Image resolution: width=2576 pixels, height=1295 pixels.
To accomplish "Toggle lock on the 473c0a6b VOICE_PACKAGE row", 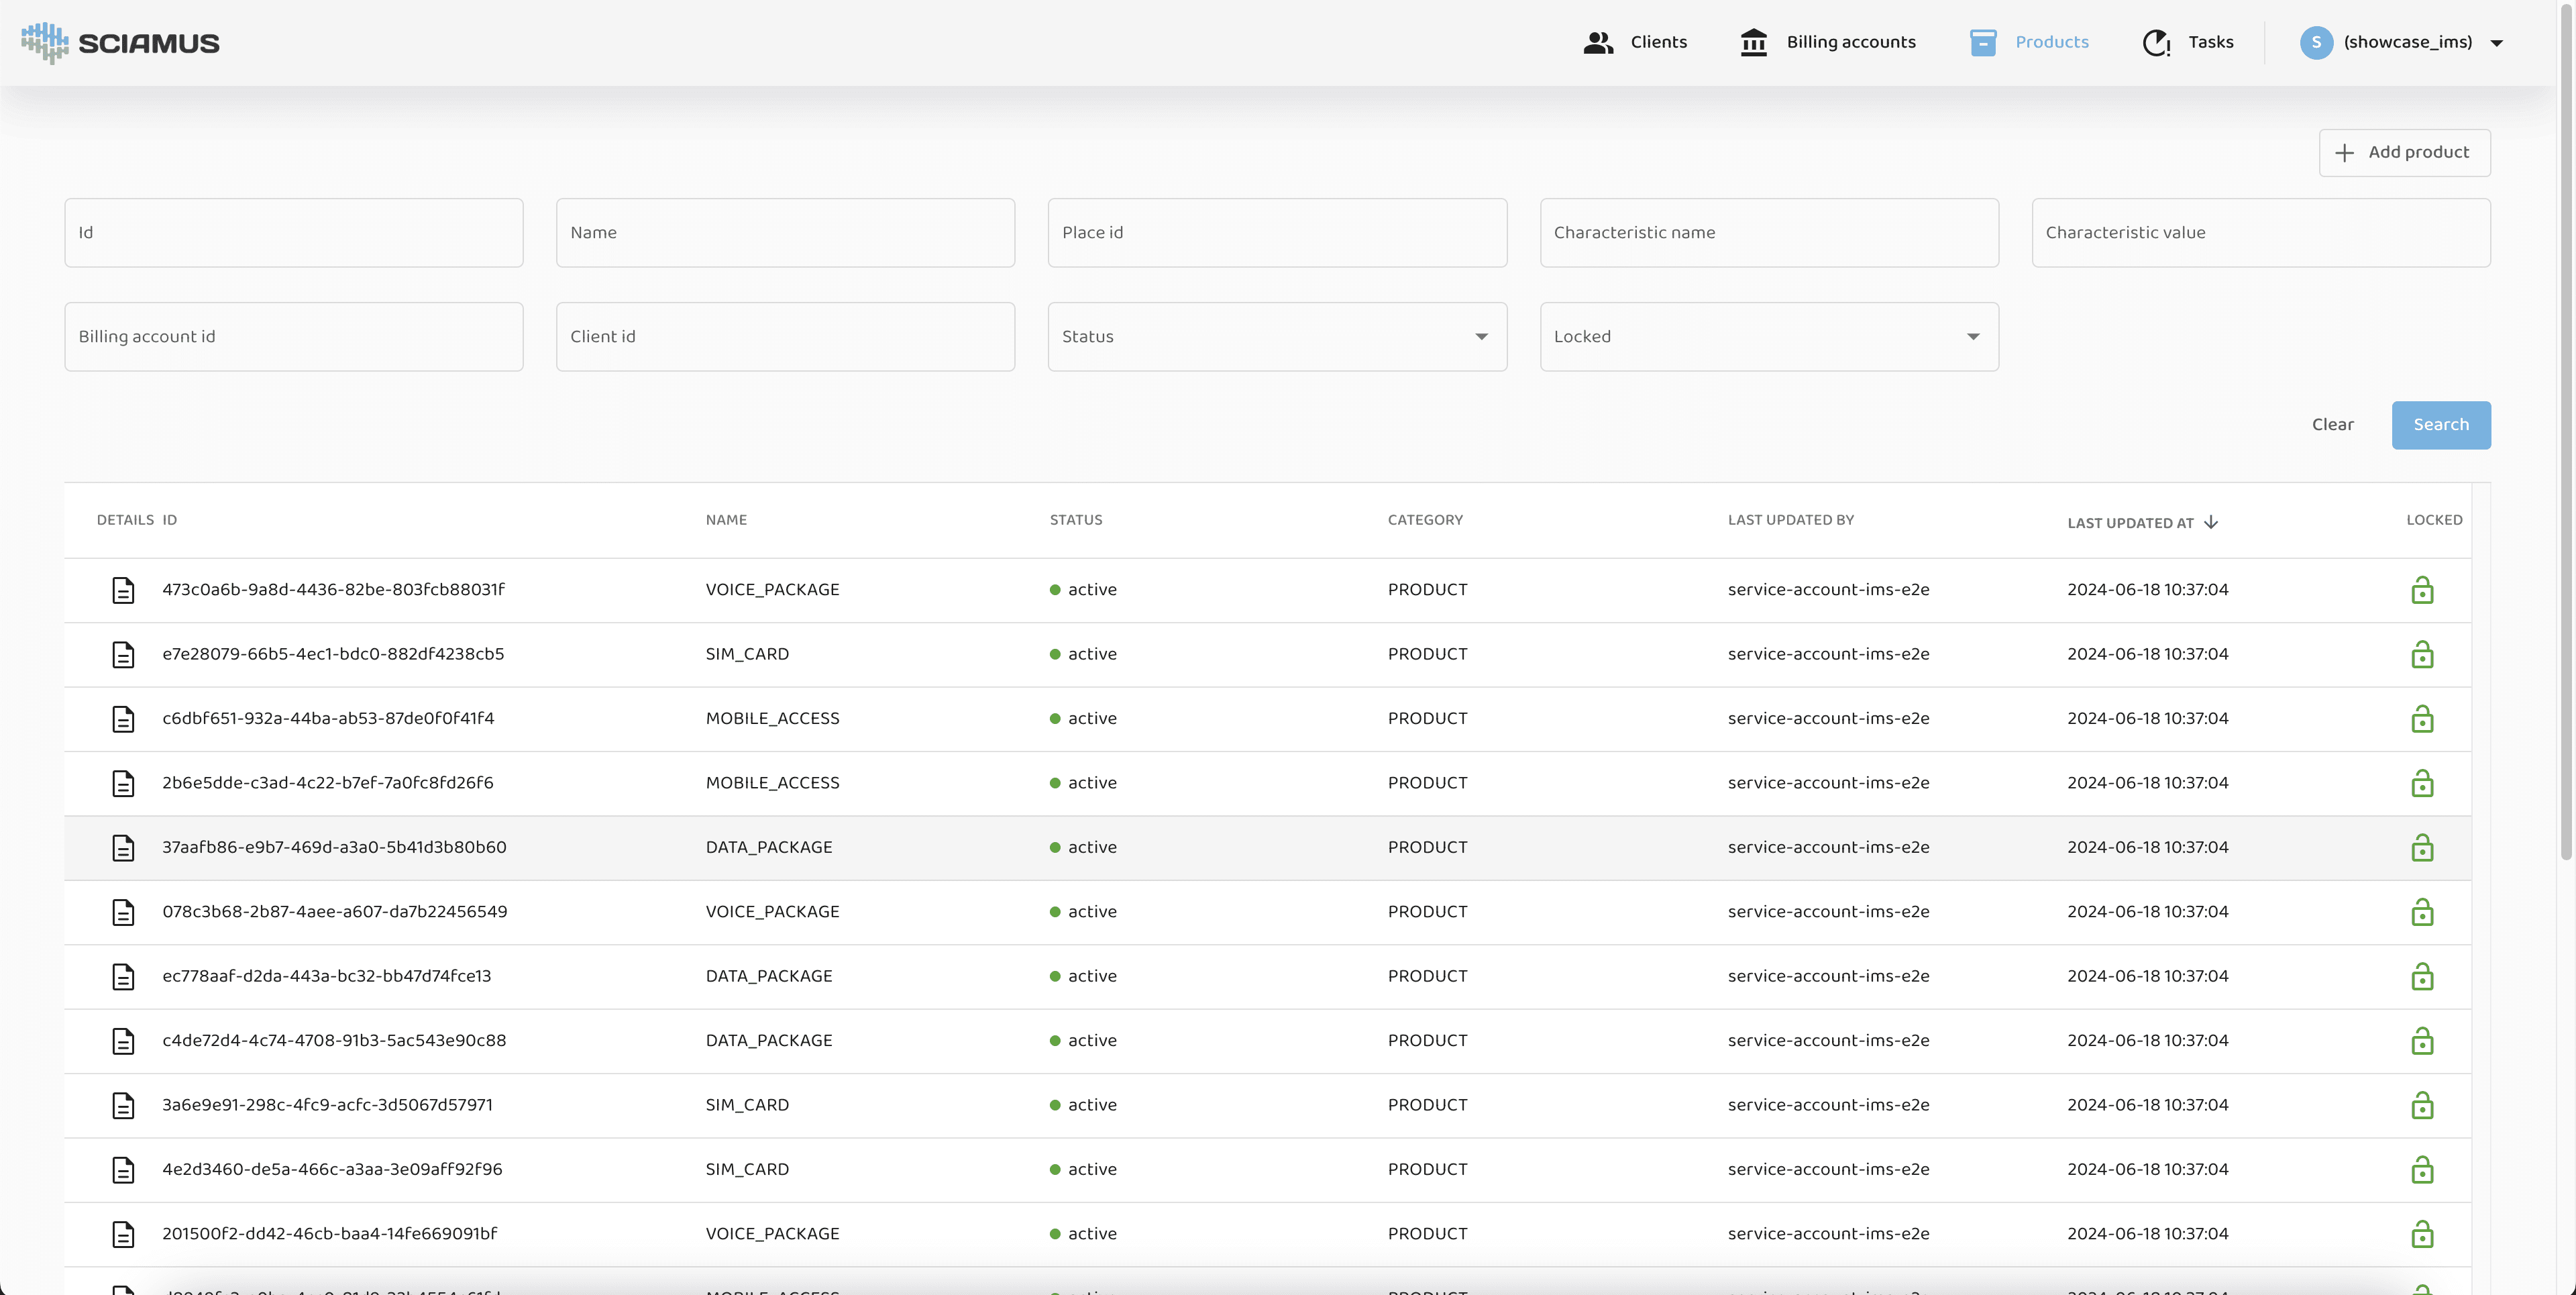I will pyautogui.click(x=2421, y=590).
